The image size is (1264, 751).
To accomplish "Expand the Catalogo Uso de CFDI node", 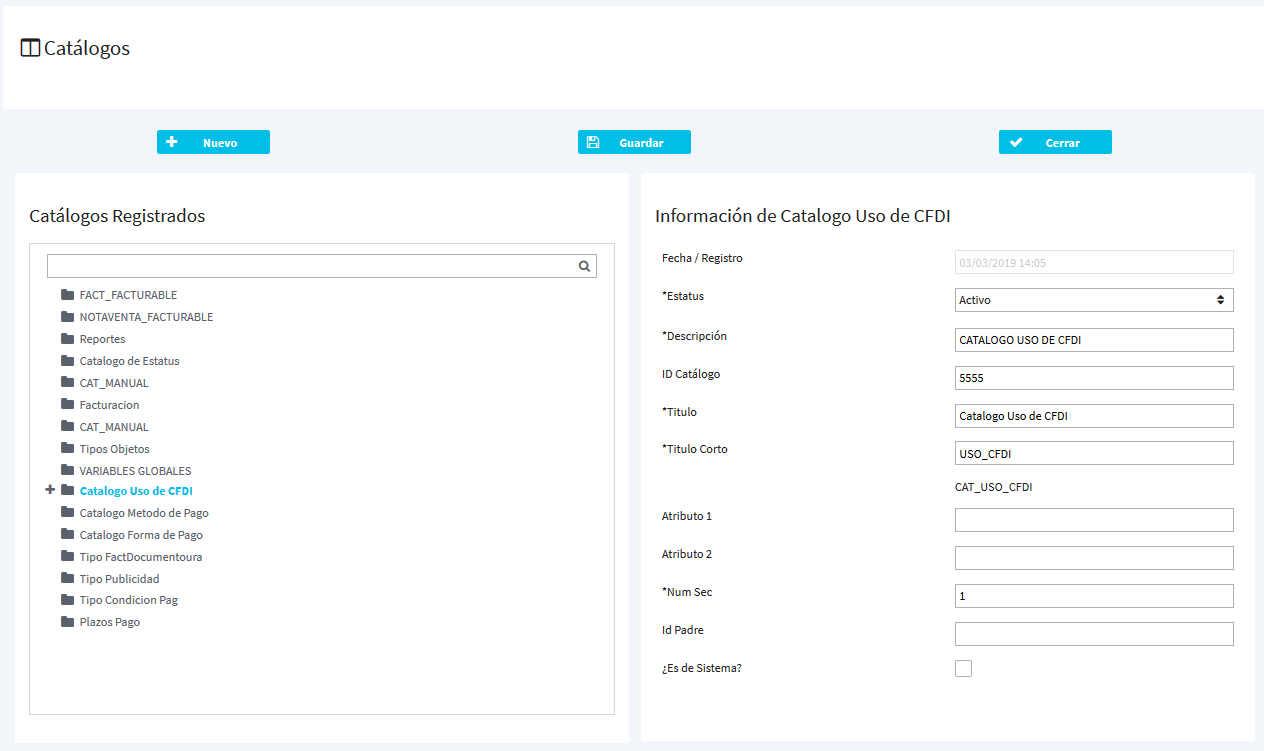I will (x=50, y=491).
